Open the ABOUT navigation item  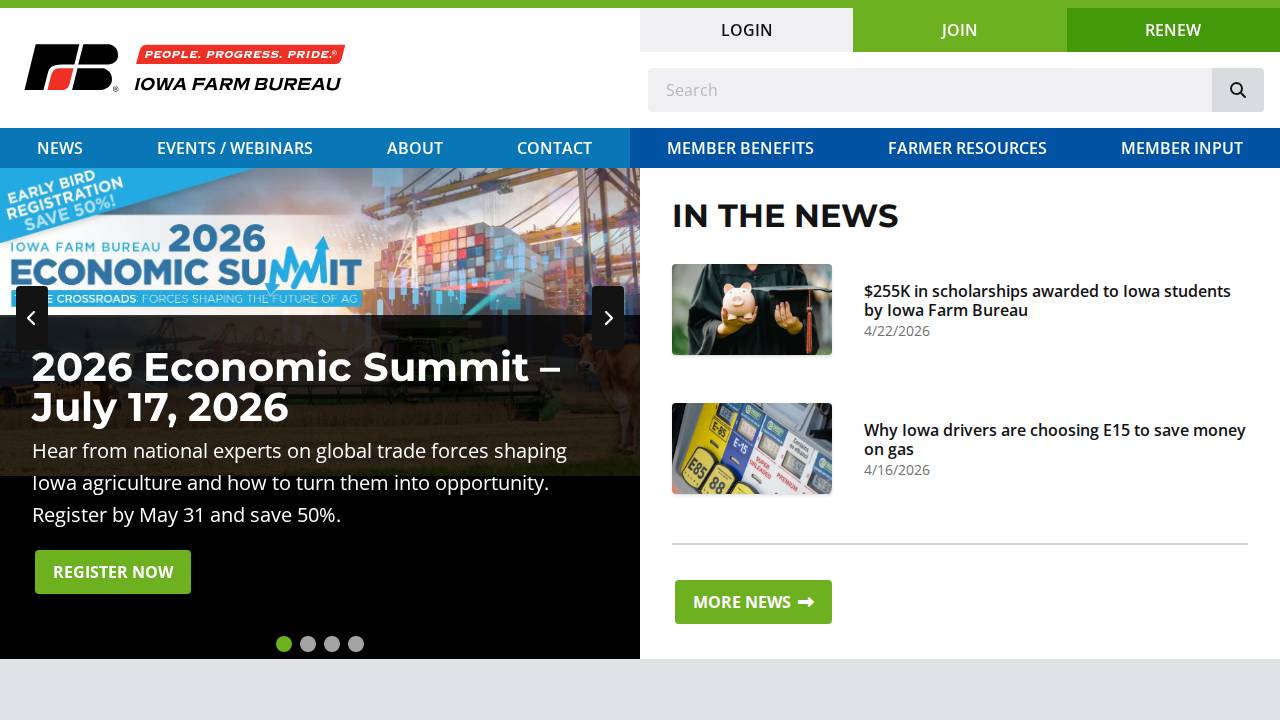coord(414,148)
